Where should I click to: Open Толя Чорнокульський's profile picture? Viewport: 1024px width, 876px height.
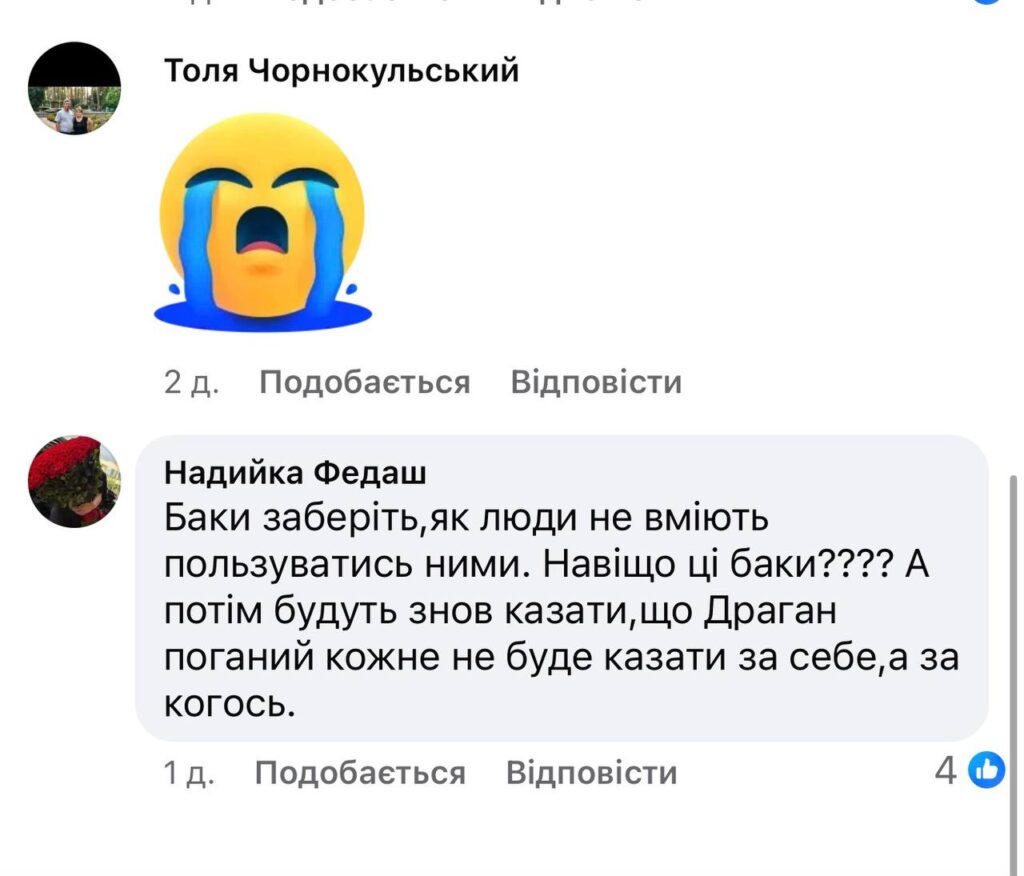(74, 90)
